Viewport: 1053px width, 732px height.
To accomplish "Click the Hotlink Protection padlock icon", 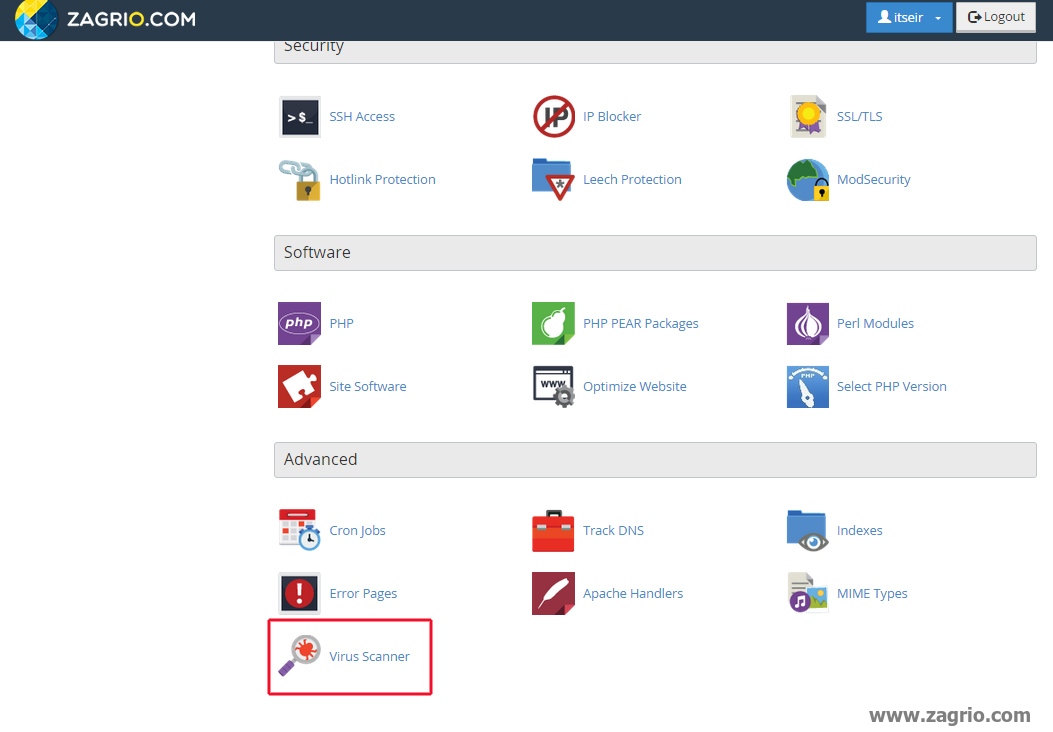I will (300, 180).
